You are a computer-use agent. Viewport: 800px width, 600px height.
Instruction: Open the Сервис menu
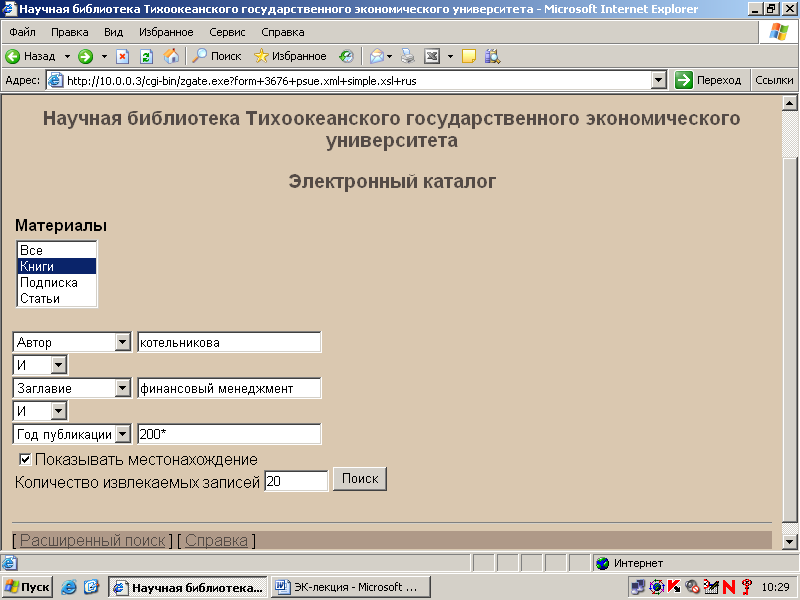pyautogui.click(x=227, y=32)
